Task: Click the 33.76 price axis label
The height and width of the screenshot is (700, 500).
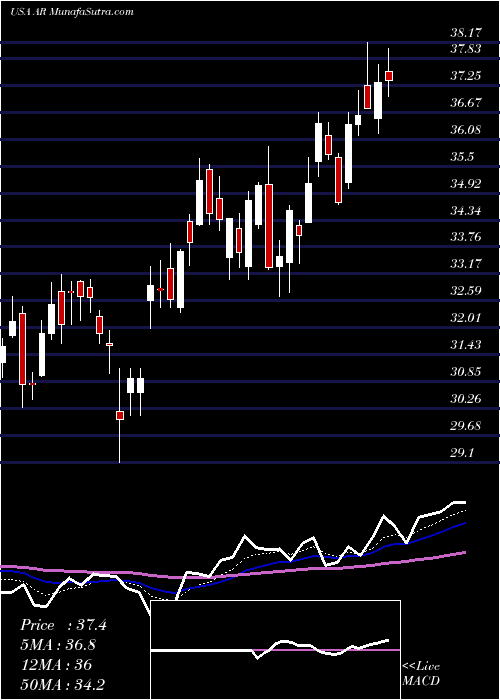Action: click(x=466, y=237)
